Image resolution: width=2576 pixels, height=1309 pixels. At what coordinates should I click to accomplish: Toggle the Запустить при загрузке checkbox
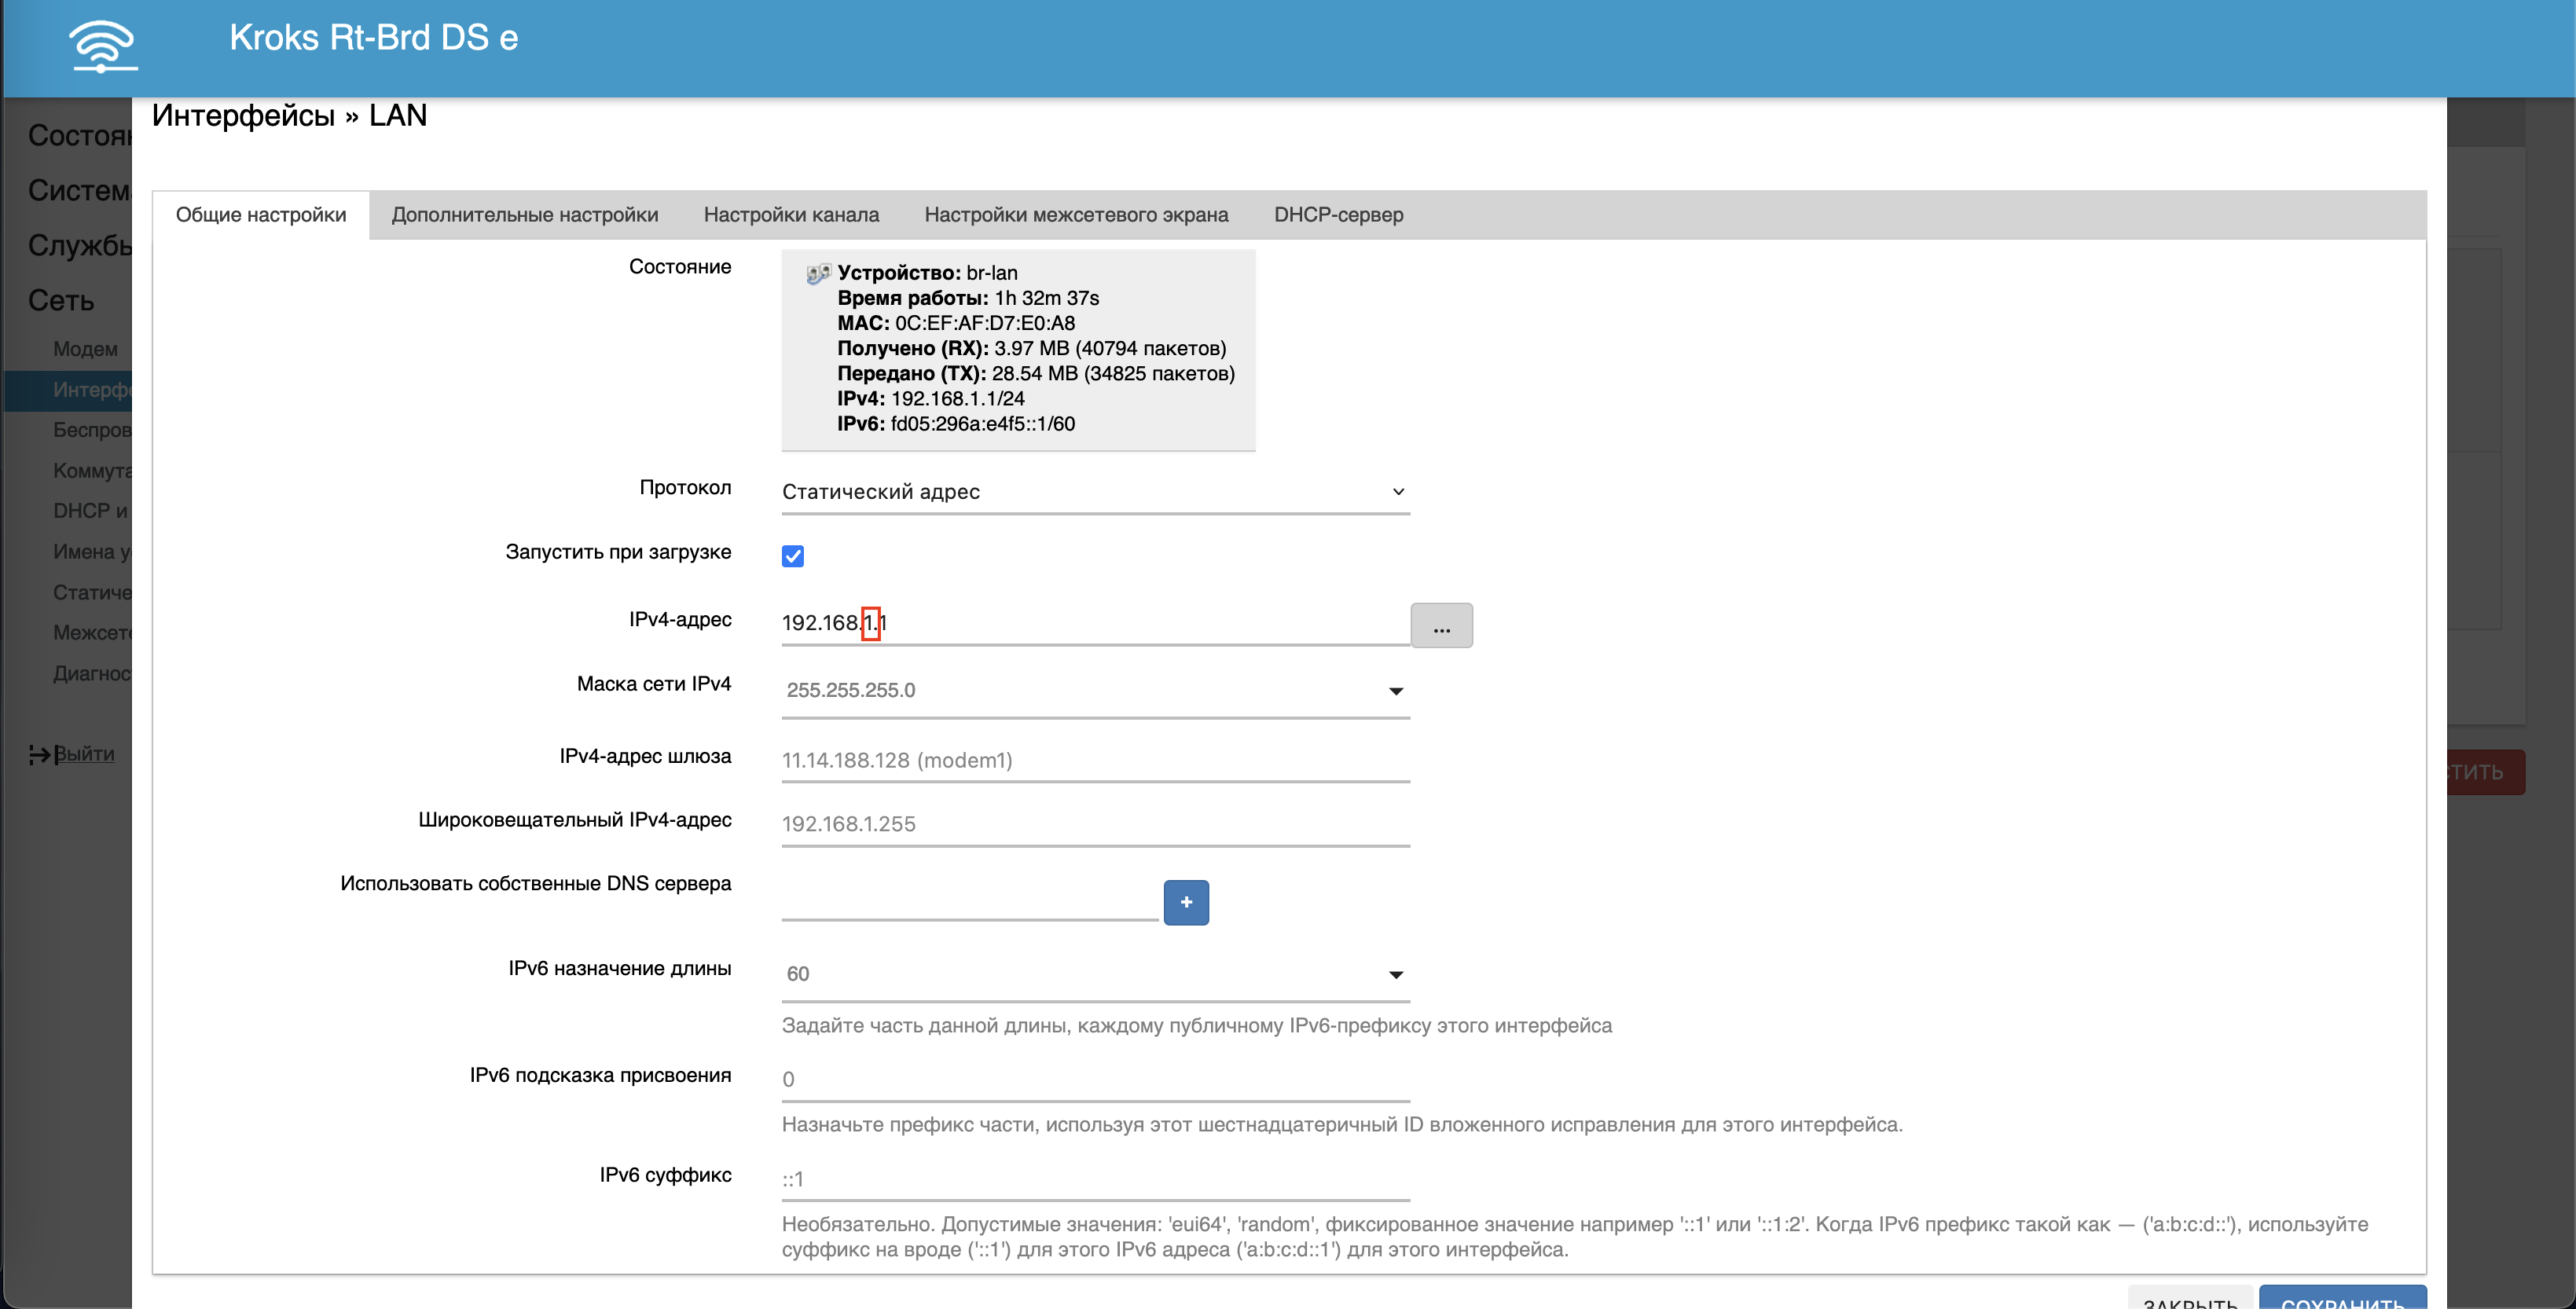pyautogui.click(x=793, y=556)
